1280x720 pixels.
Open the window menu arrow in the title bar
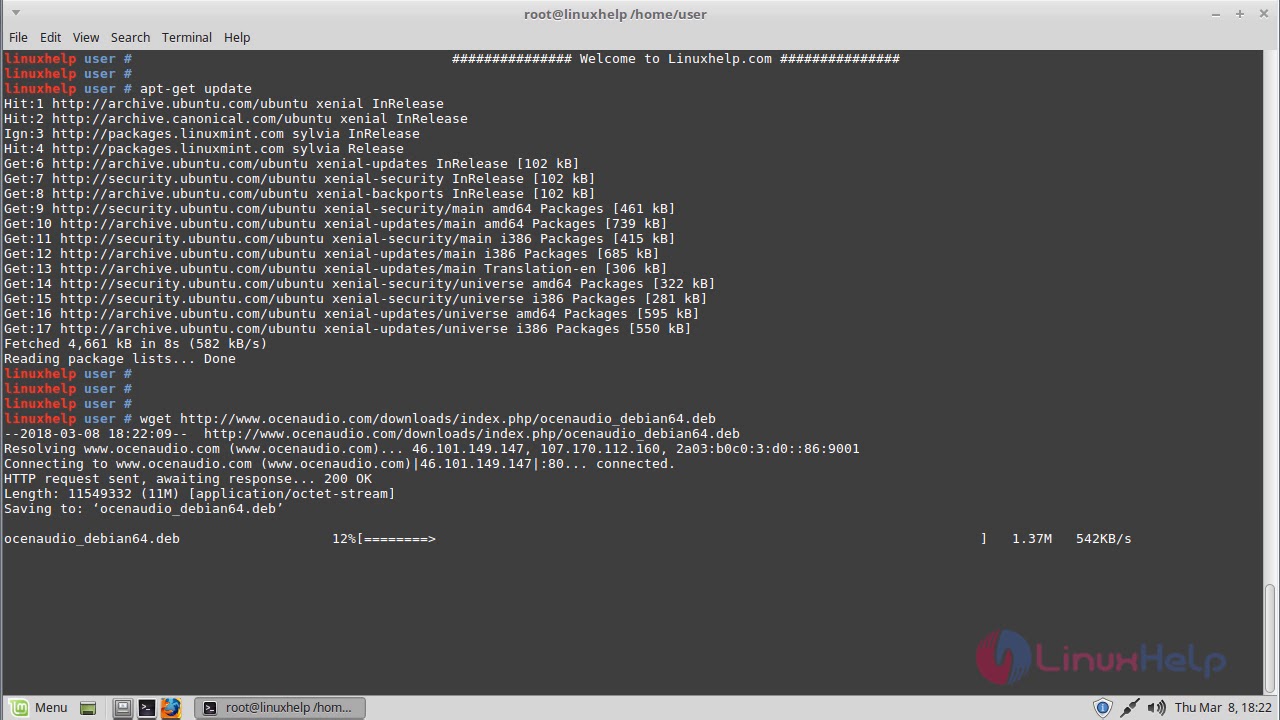(16, 14)
